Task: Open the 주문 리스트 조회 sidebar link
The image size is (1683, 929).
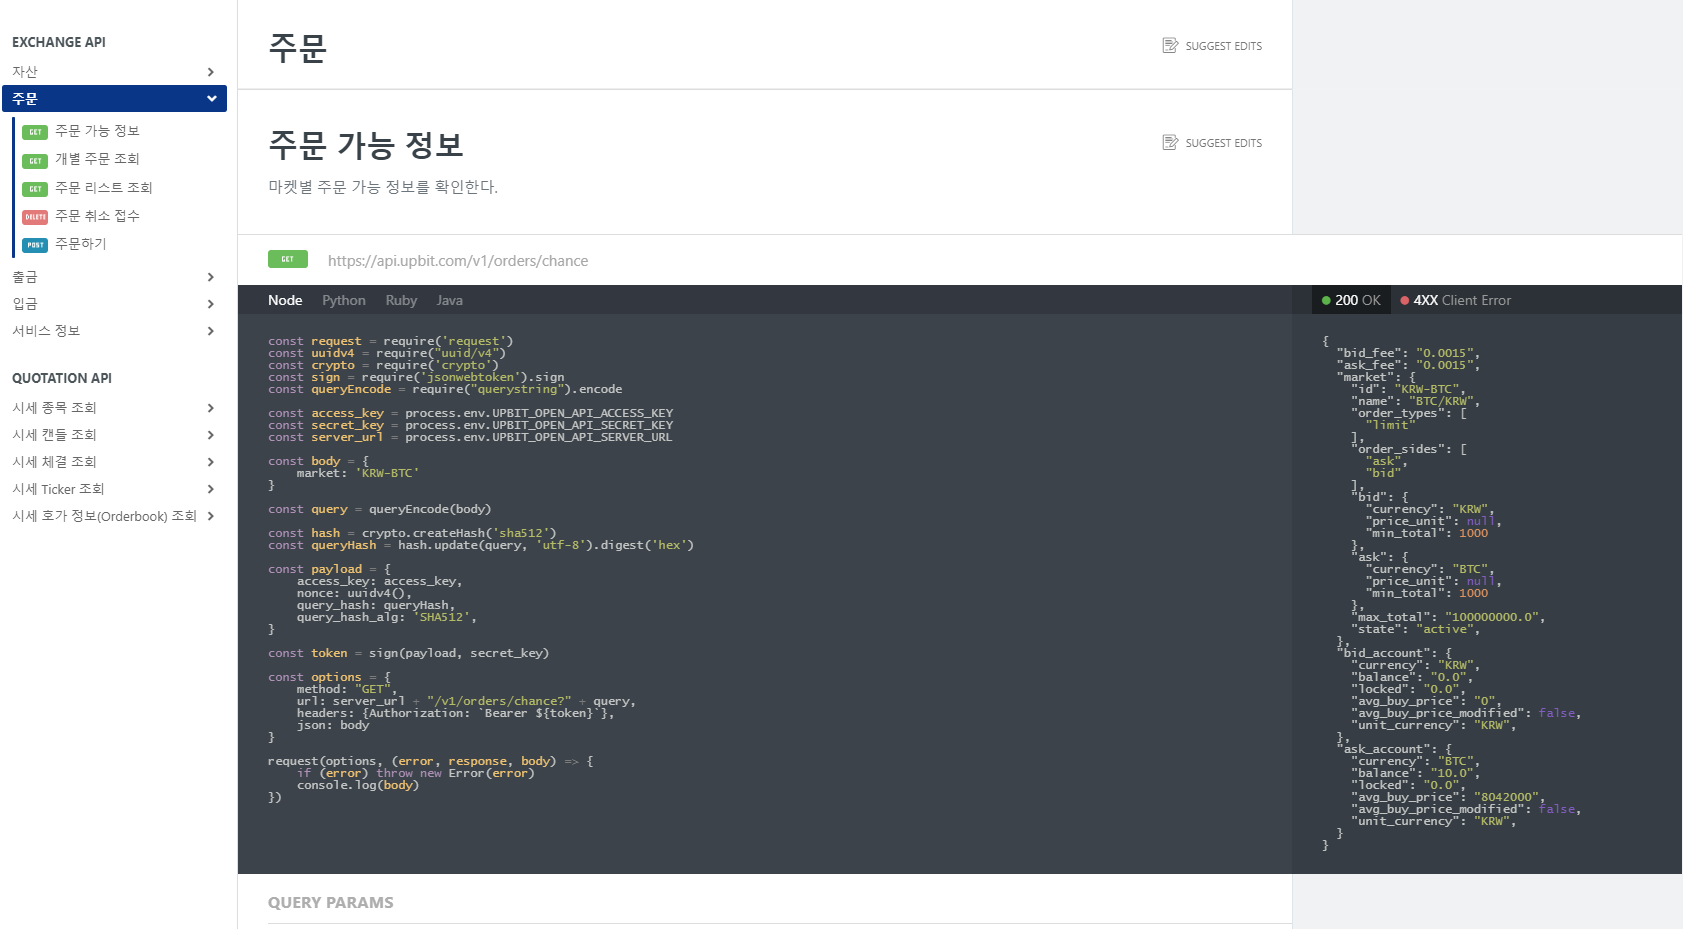Action: click(104, 188)
